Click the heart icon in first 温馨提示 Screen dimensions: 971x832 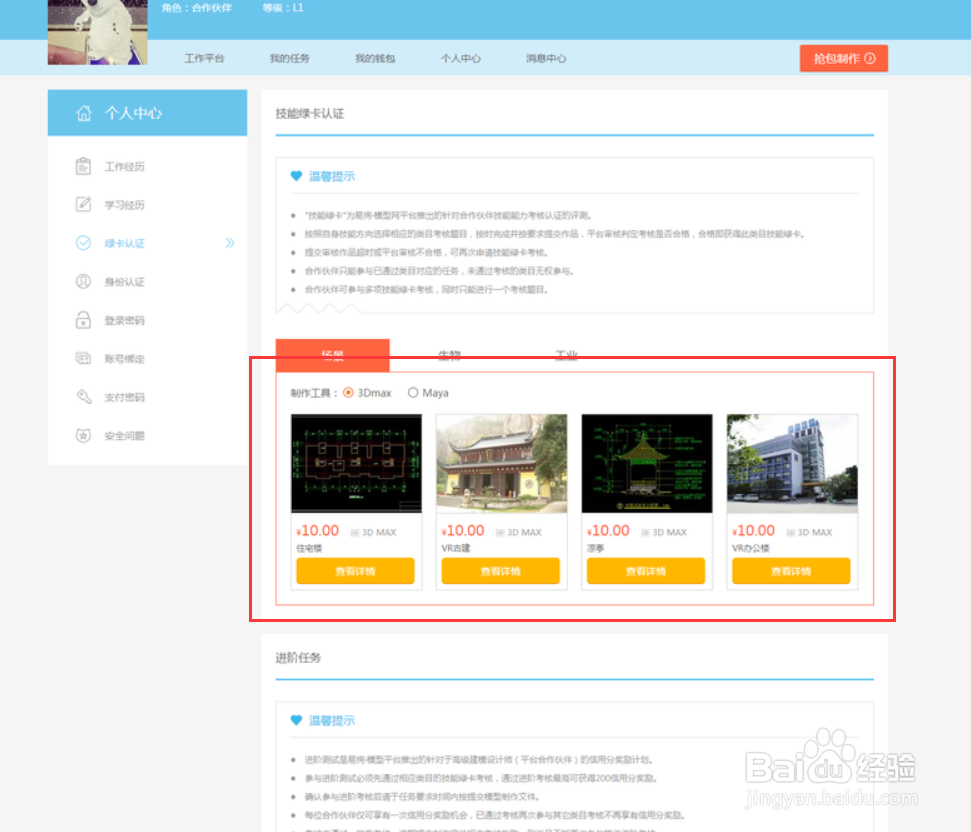[x=296, y=176]
